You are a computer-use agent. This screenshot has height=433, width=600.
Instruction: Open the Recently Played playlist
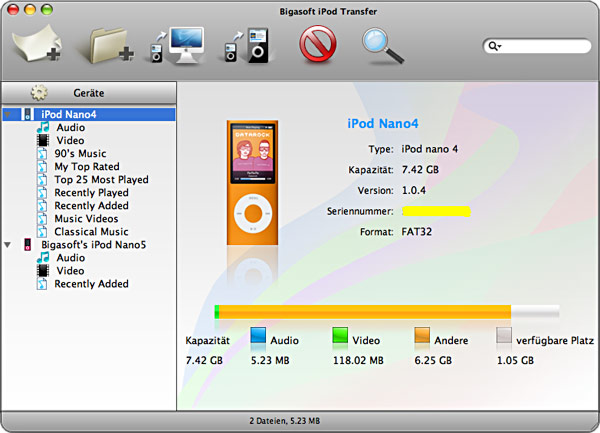(91, 192)
